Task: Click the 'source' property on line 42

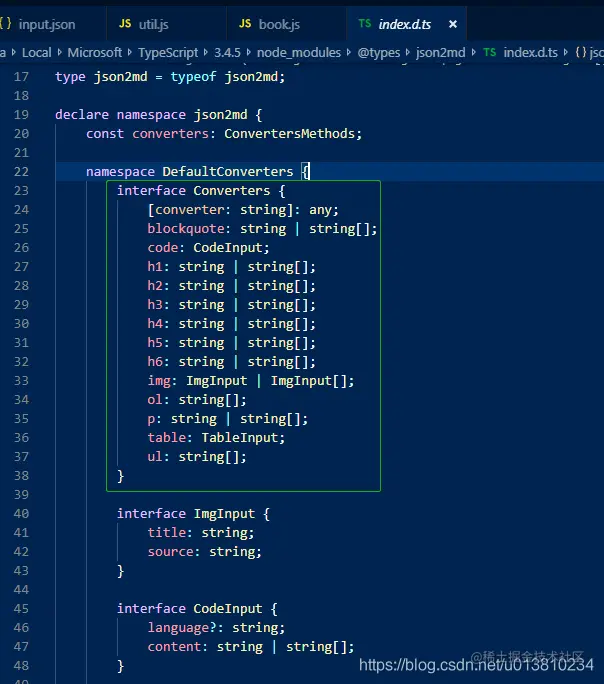Action: coord(170,552)
